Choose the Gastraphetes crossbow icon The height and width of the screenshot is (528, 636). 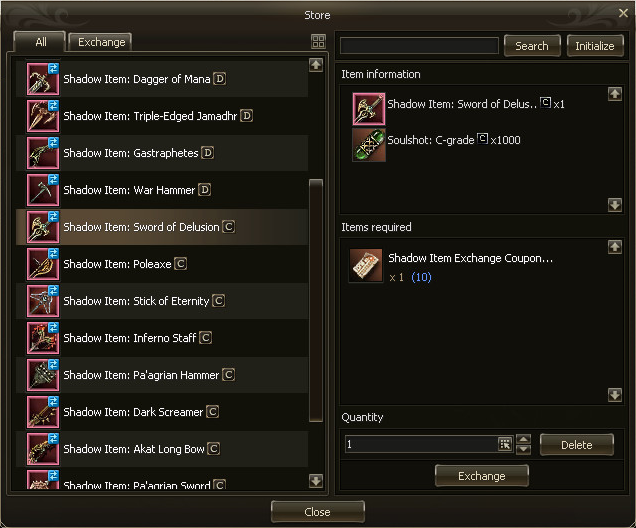point(43,153)
